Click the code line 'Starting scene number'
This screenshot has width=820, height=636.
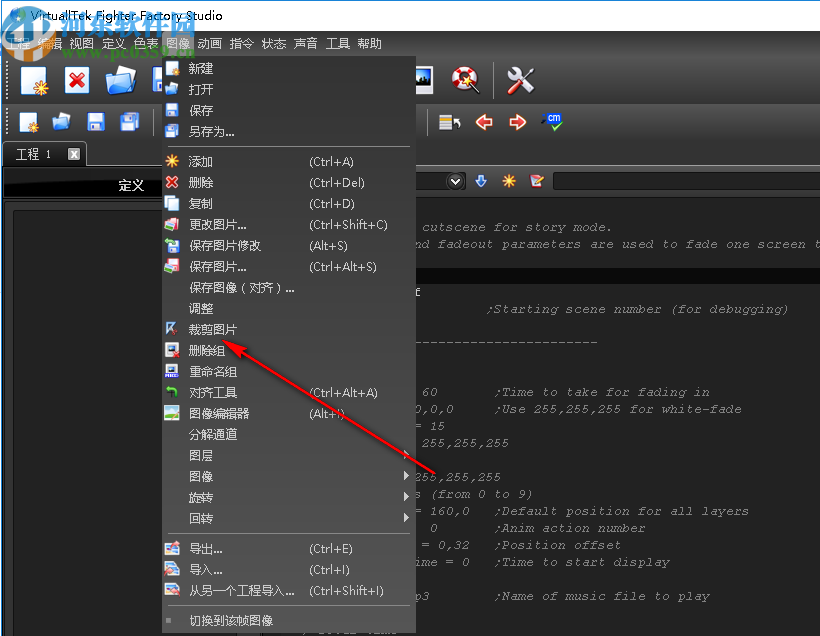pyautogui.click(x=637, y=310)
